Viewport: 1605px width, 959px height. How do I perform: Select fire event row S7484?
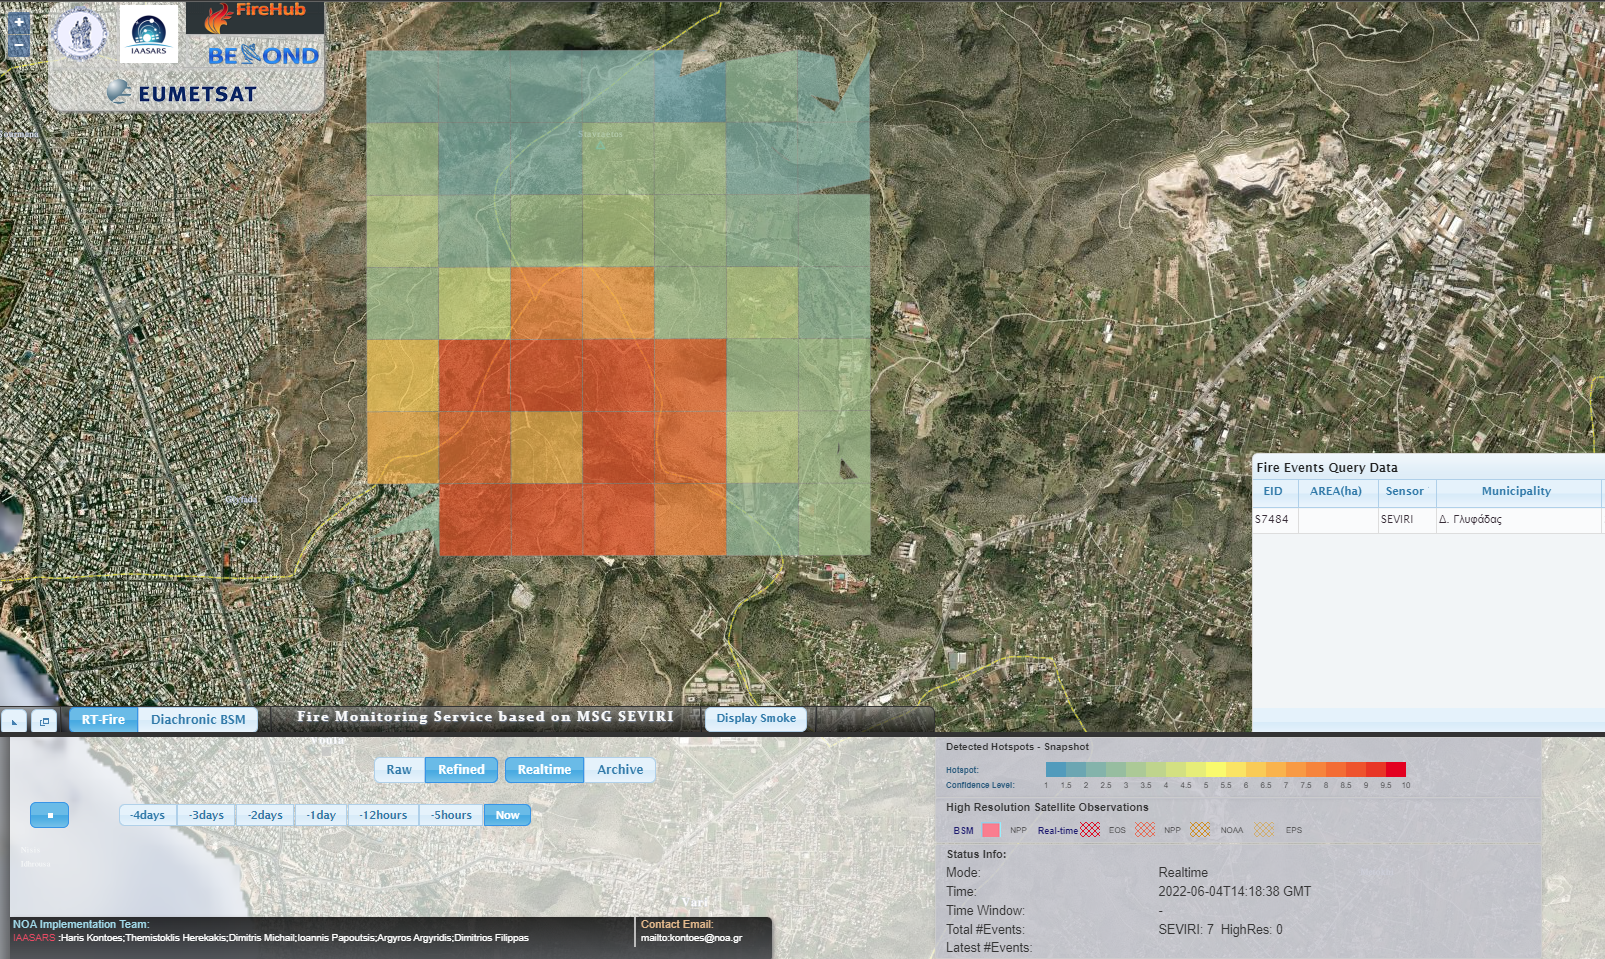click(x=1427, y=520)
